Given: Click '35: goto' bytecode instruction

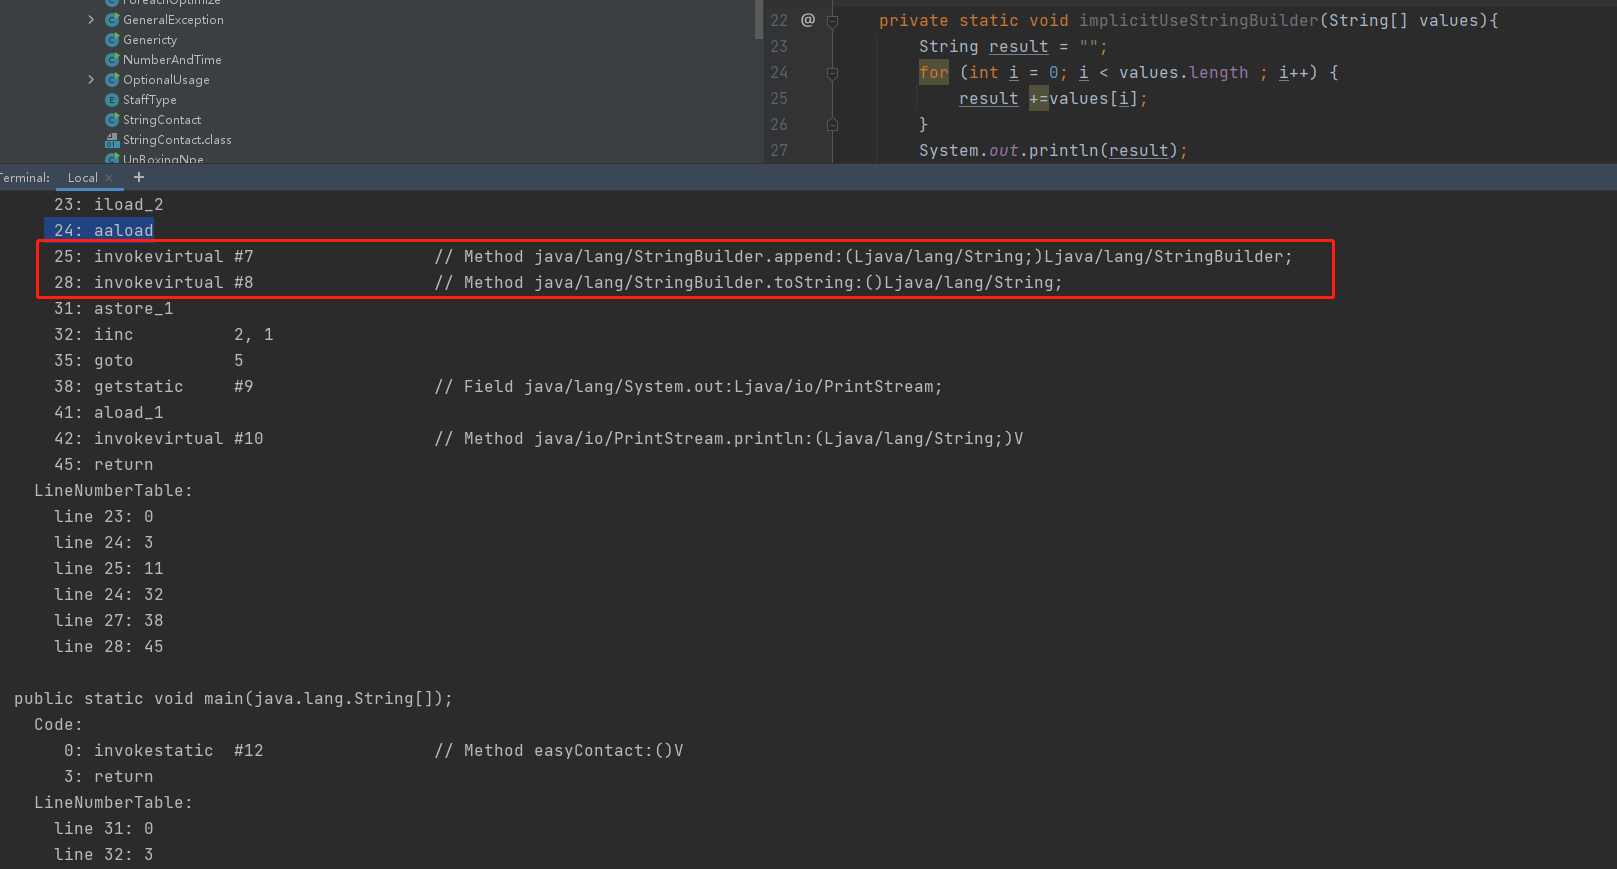Looking at the screenshot, I should 94,361.
